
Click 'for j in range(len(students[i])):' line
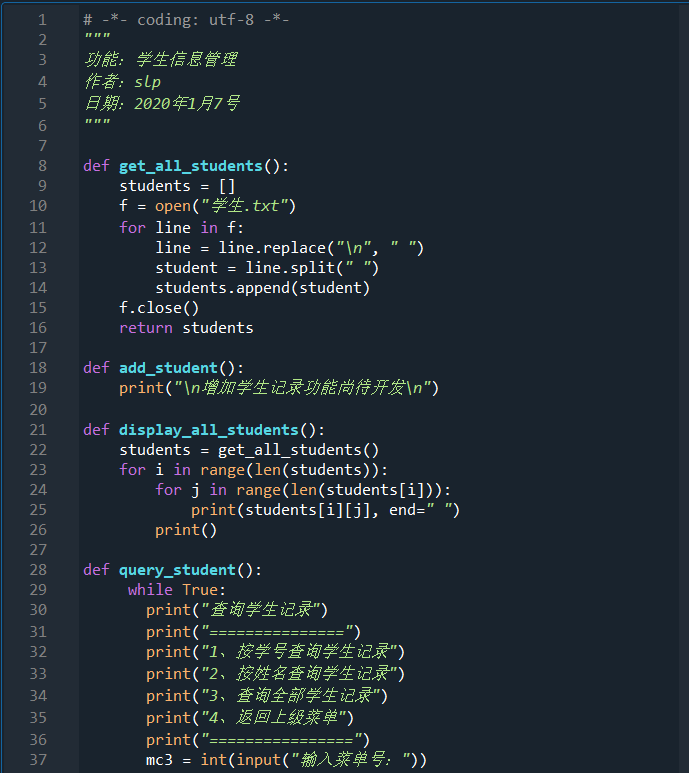[303, 490]
